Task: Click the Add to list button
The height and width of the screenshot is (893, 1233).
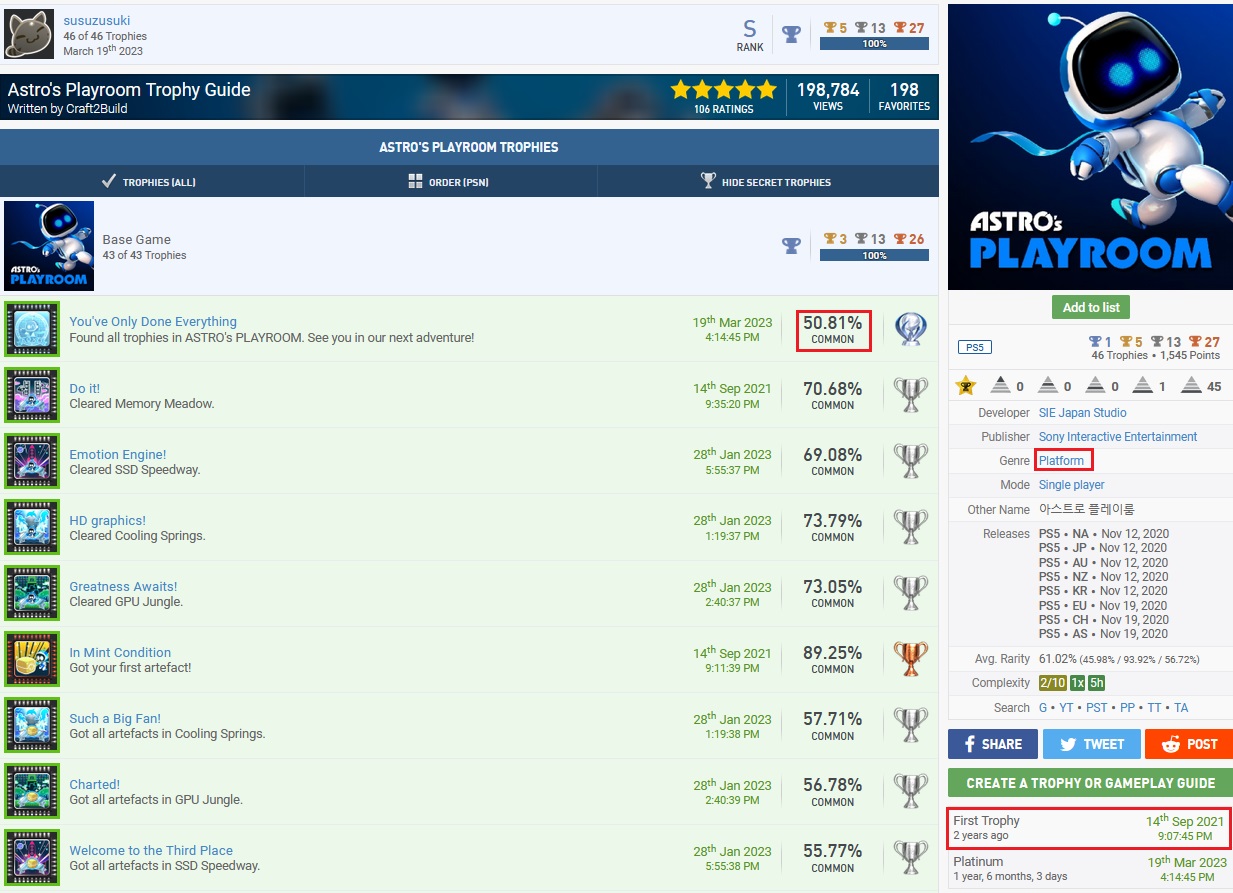Action: [1090, 307]
